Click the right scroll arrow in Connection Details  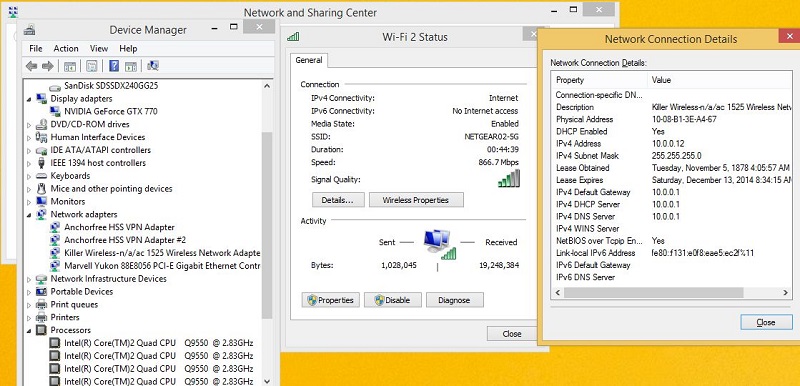(x=785, y=293)
